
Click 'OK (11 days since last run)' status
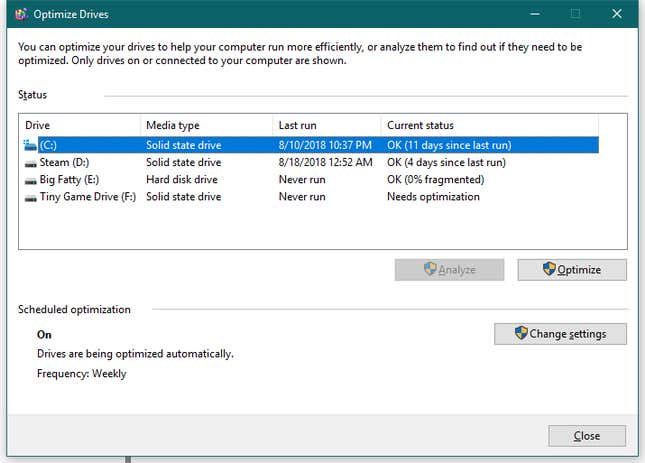(x=449, y=145)
